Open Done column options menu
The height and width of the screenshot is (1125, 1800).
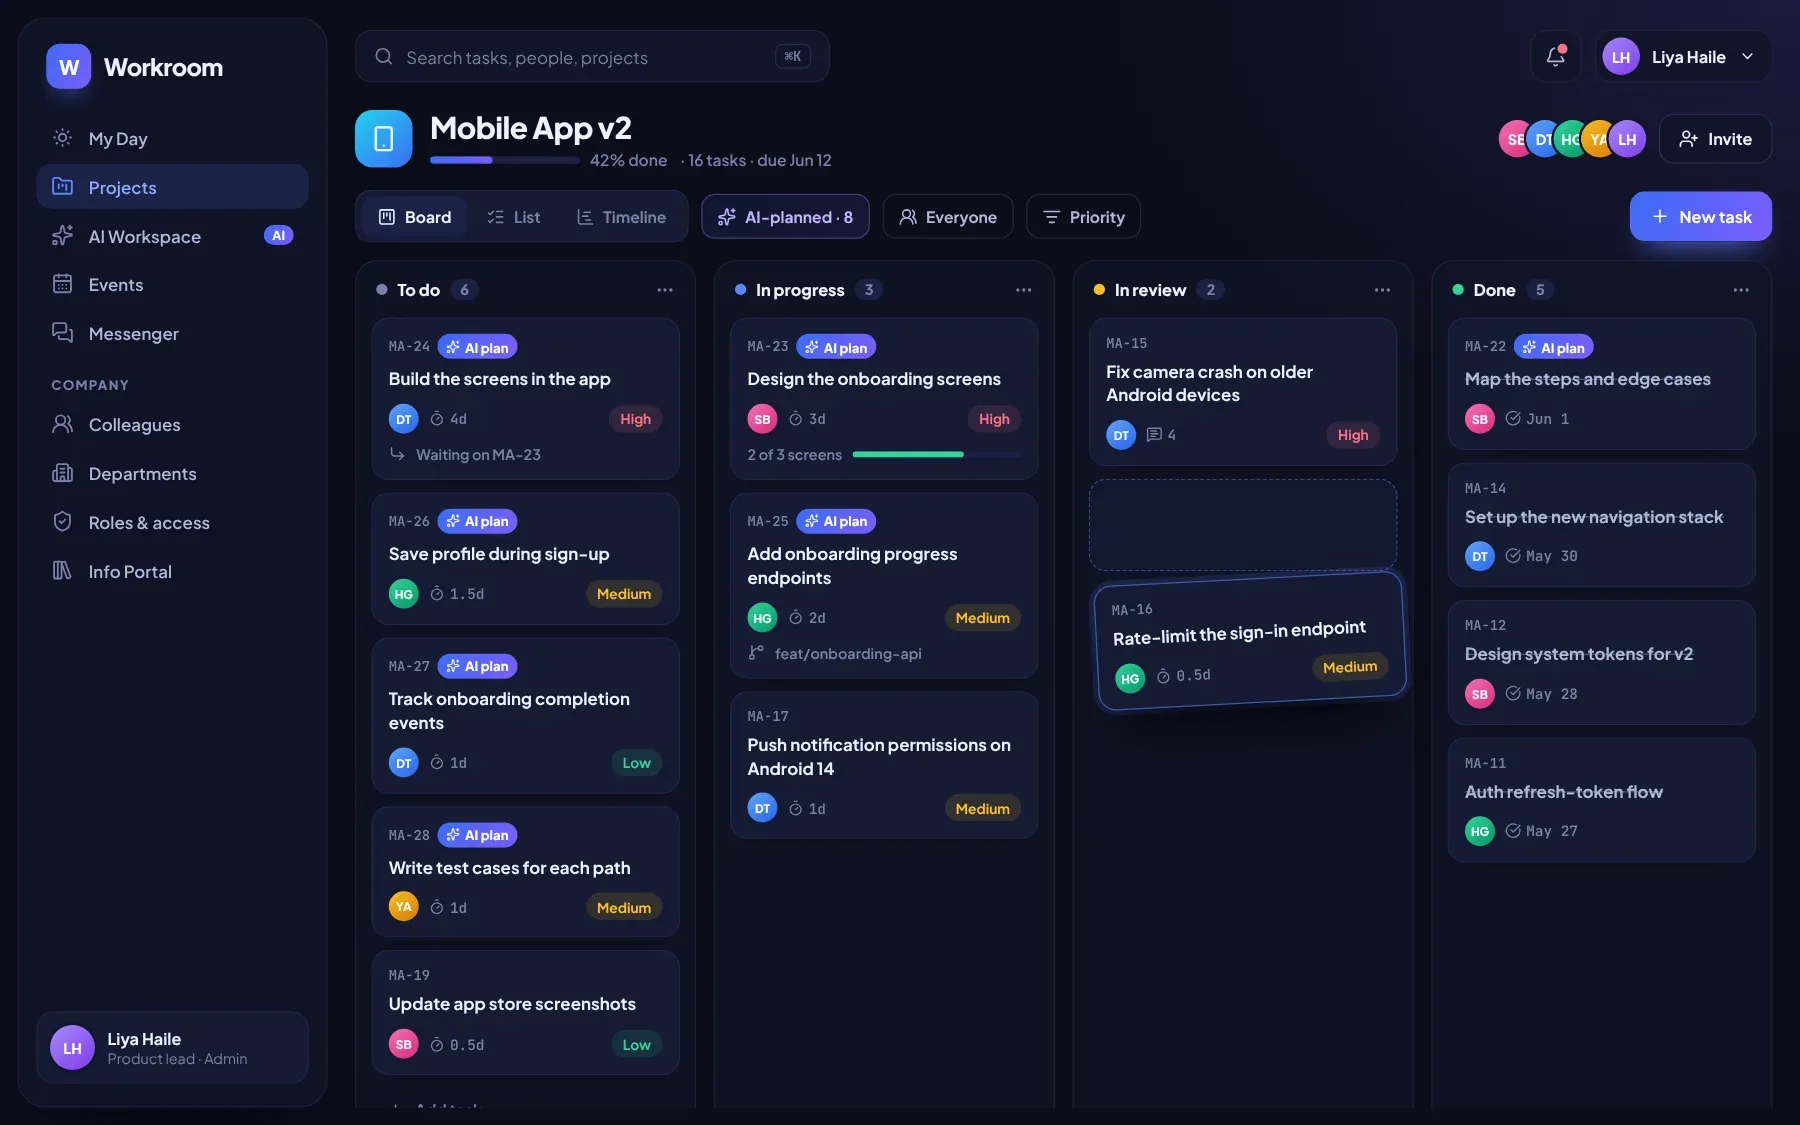pyautogui.click(x=1741, y=290)
